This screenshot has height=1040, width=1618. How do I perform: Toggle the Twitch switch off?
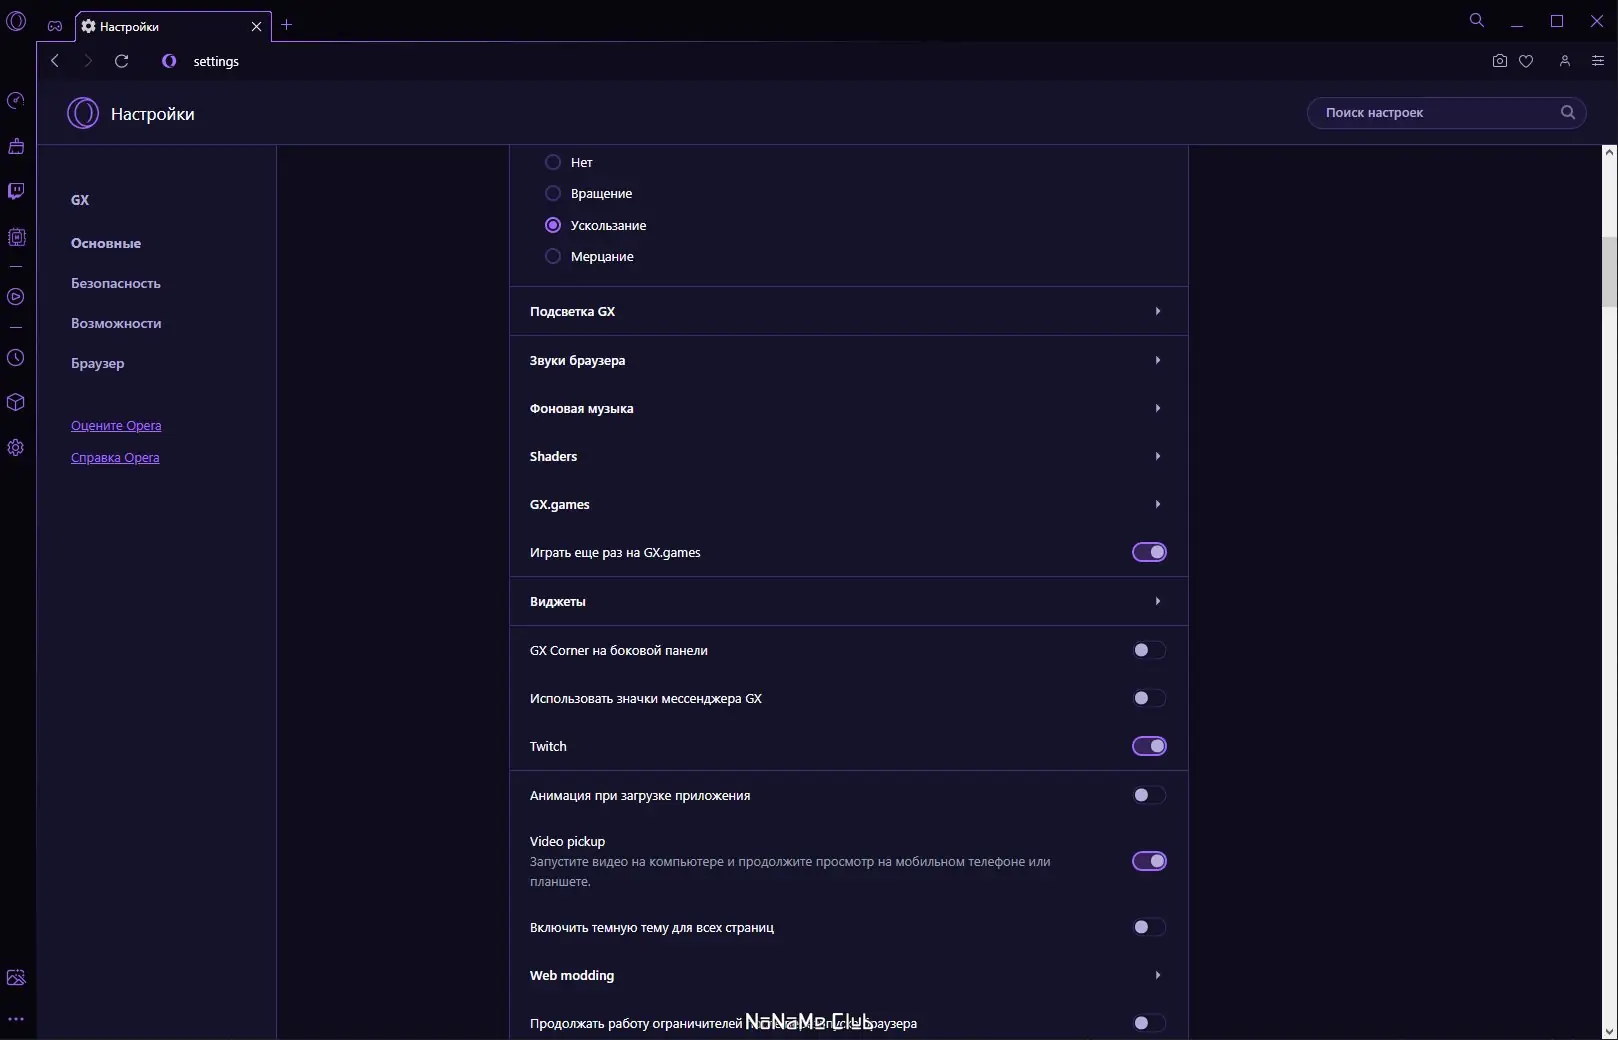(1149, 746)
